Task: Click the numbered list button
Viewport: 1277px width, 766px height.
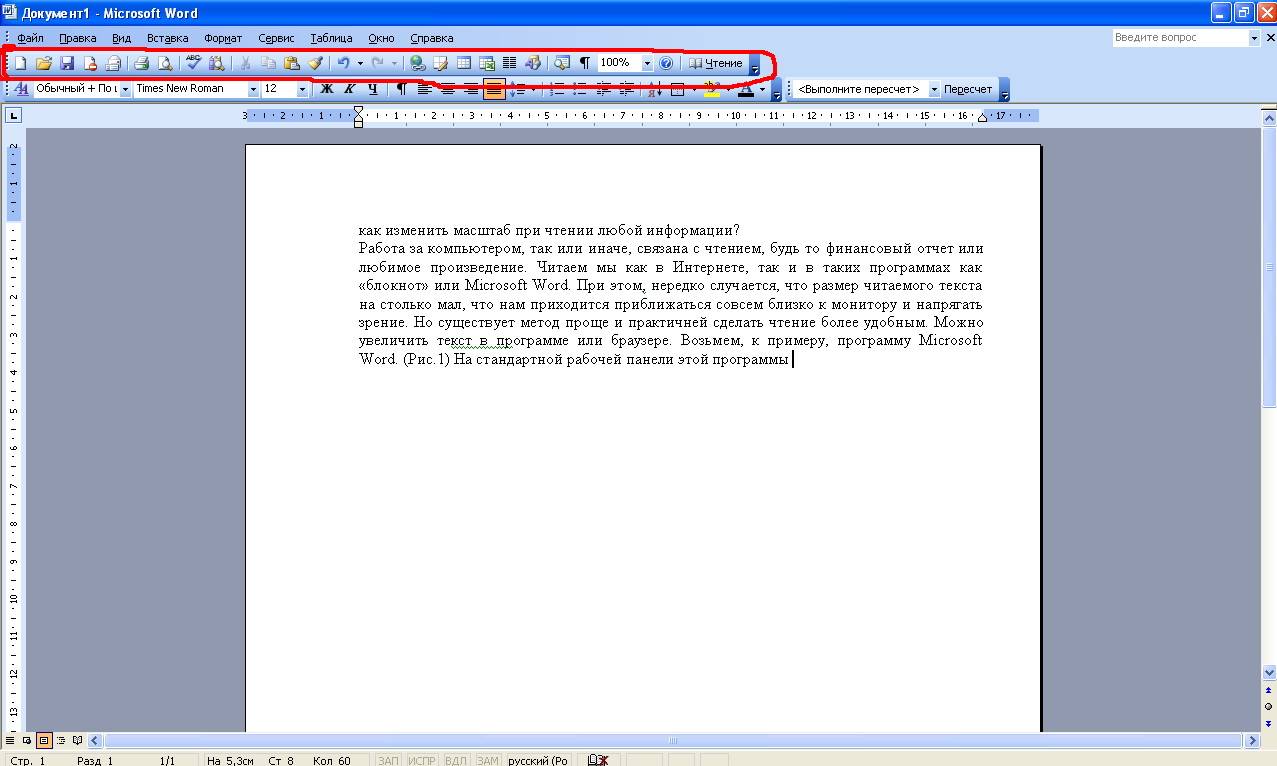Action: [x=557, y=89]
